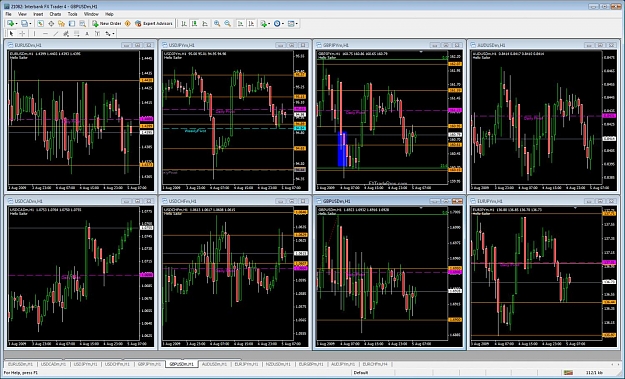Open the Insert menu
Image resolution: width=625 pixels, height=379 pixels.
[x=38, y=14]
